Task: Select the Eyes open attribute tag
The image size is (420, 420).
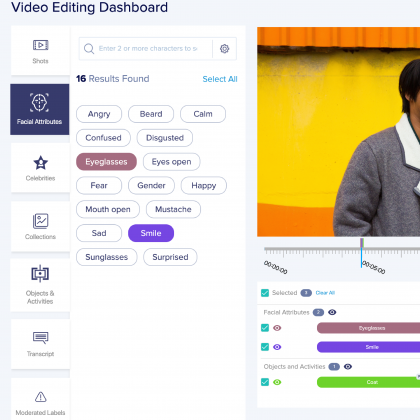Action: point(172,162)
